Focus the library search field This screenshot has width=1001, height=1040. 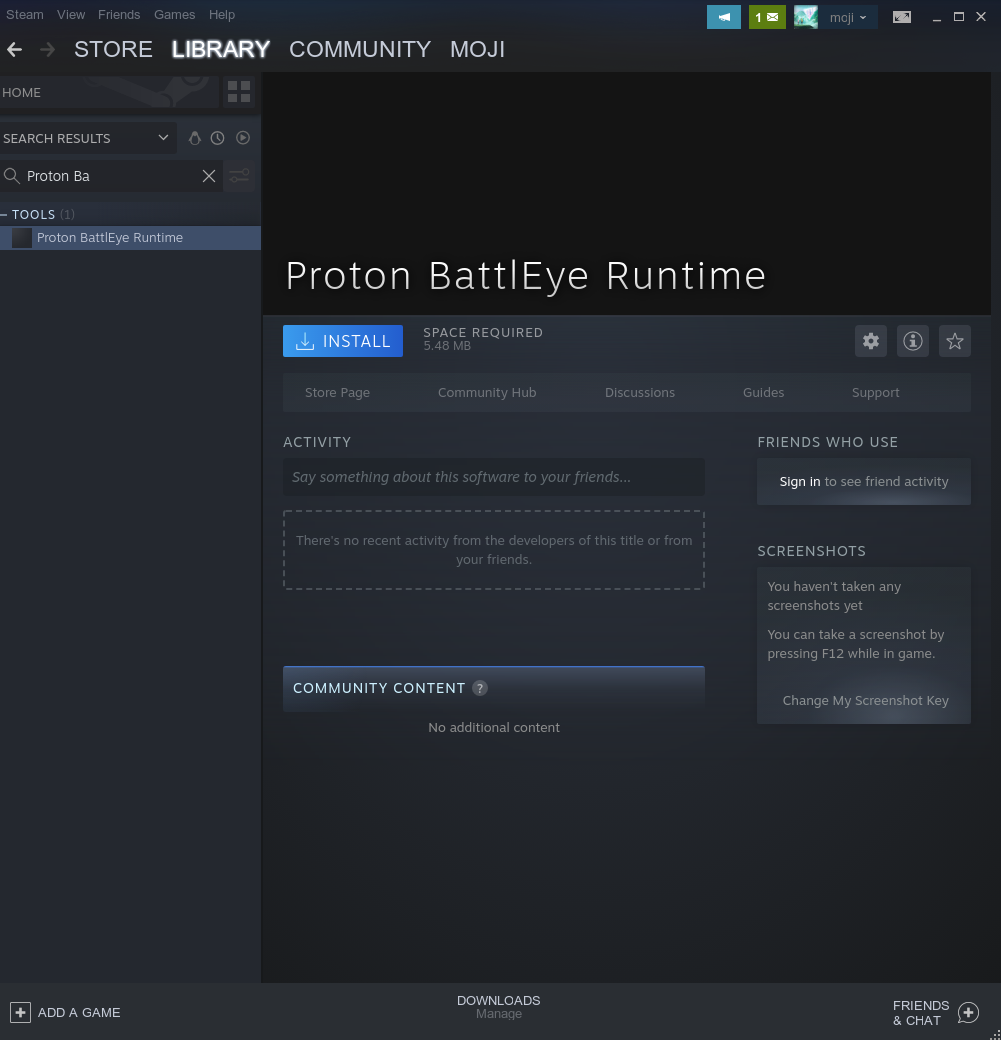click(x=111, y=176)
